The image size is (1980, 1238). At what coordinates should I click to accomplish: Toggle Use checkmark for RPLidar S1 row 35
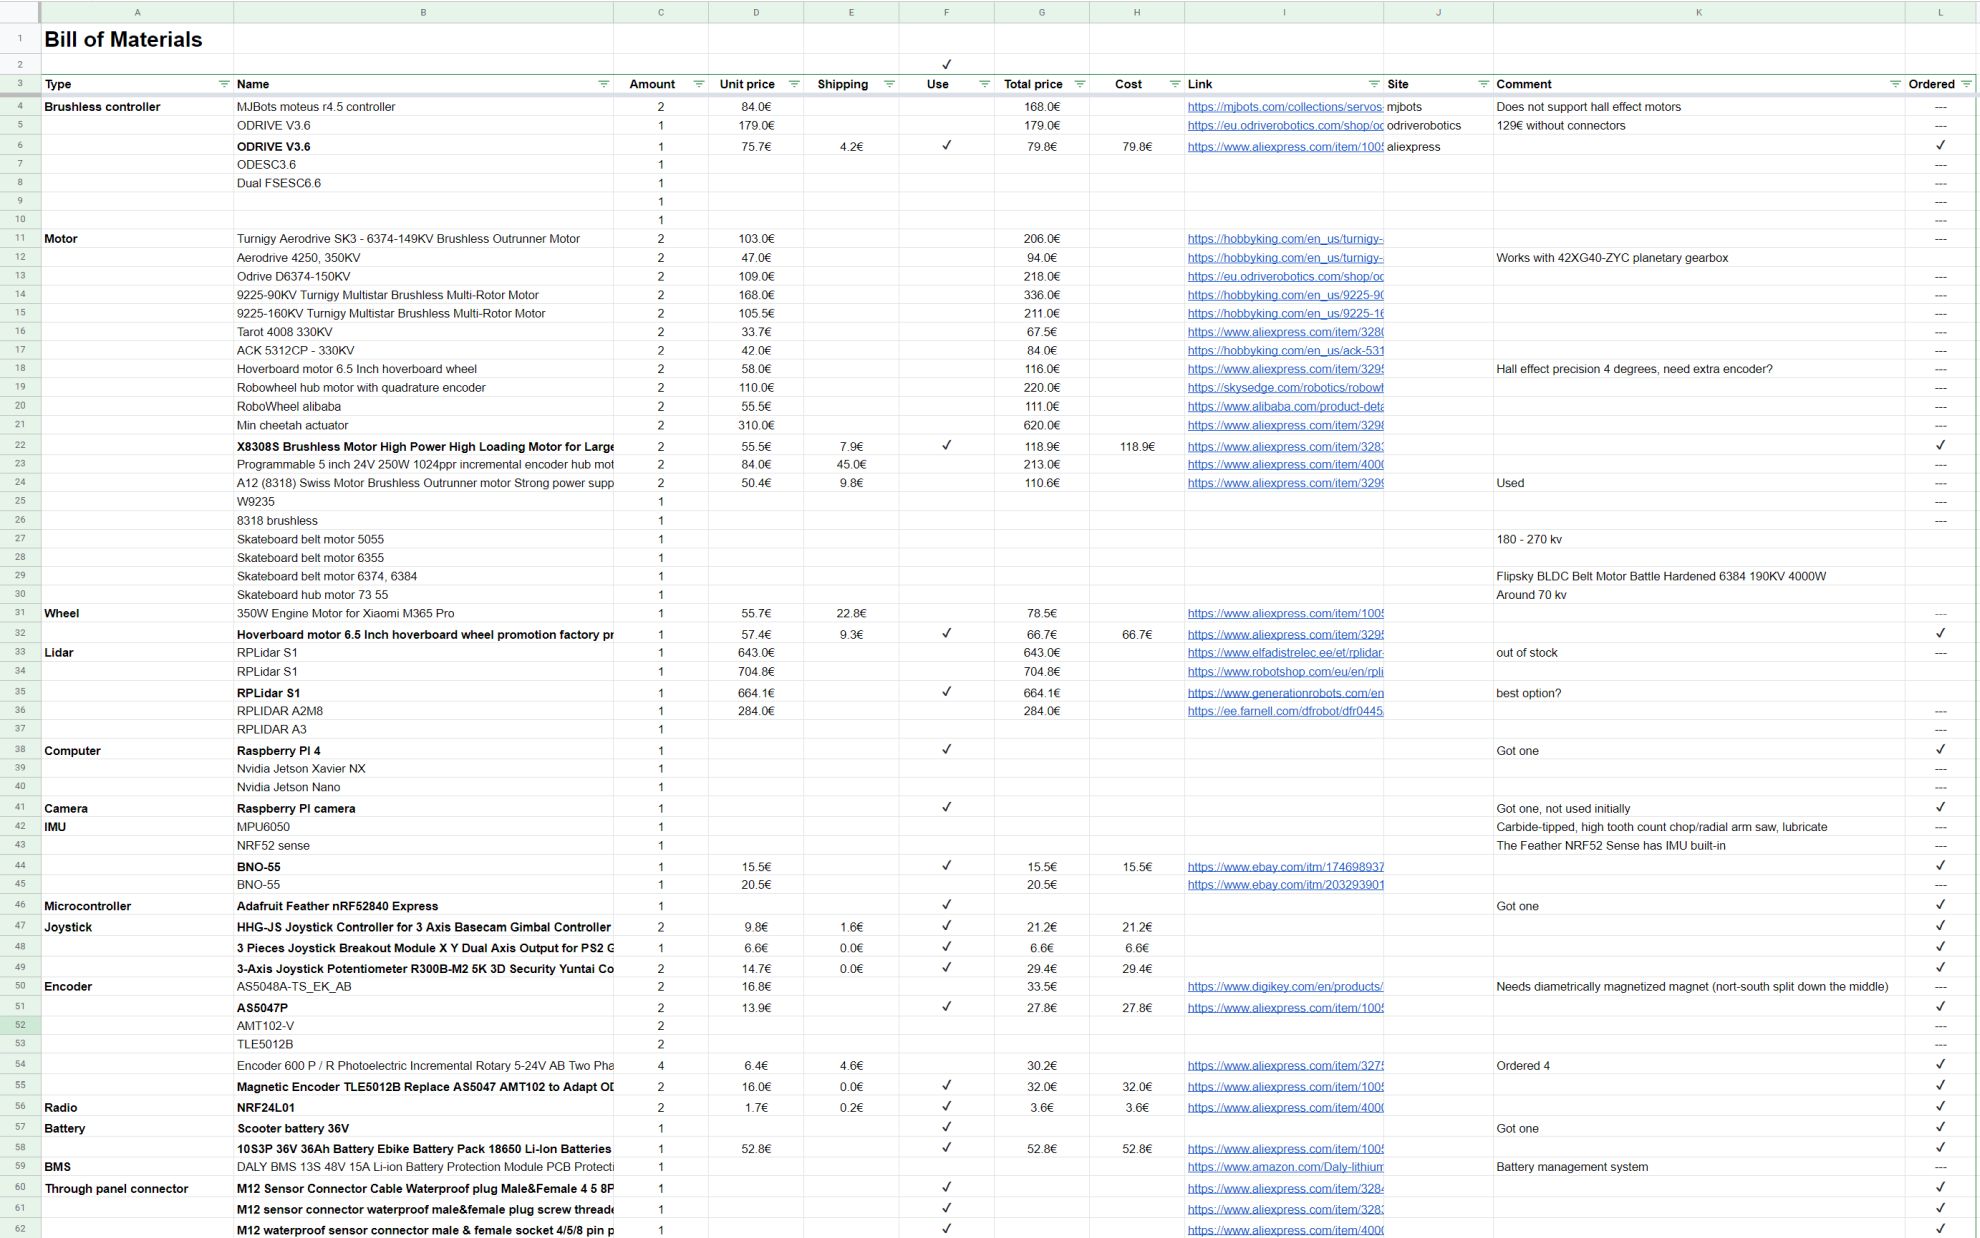click(x=946, y=692)
